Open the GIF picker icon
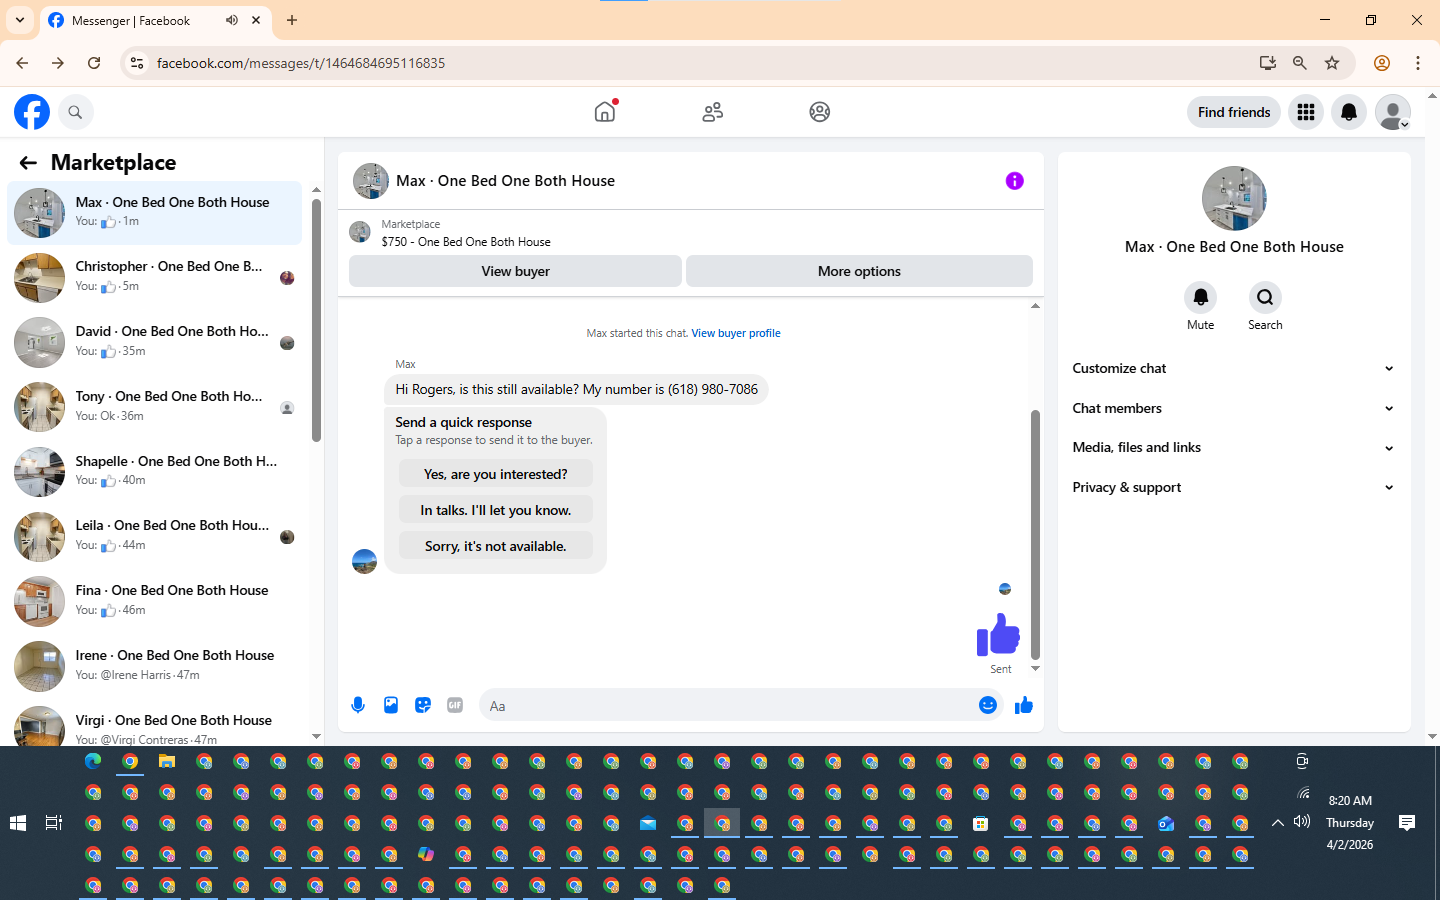 [x=455, y=705]
